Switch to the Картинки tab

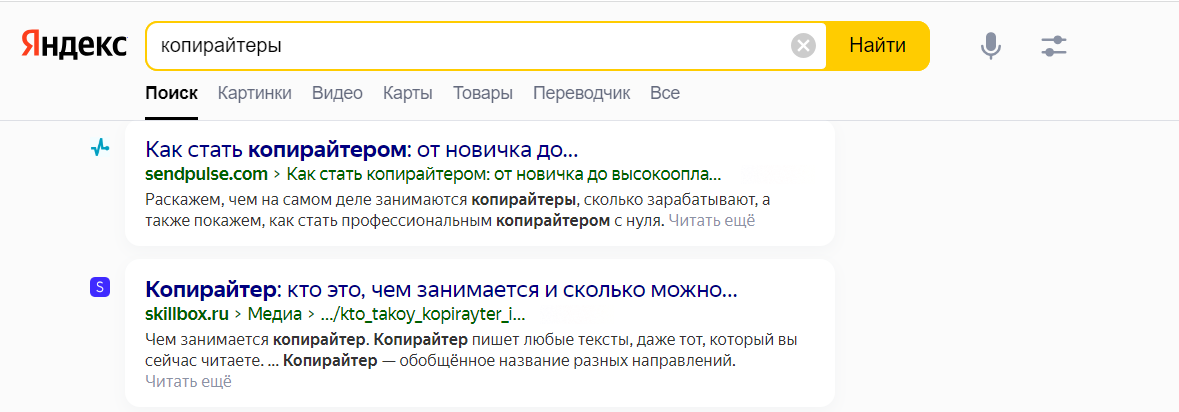(255, 93)
